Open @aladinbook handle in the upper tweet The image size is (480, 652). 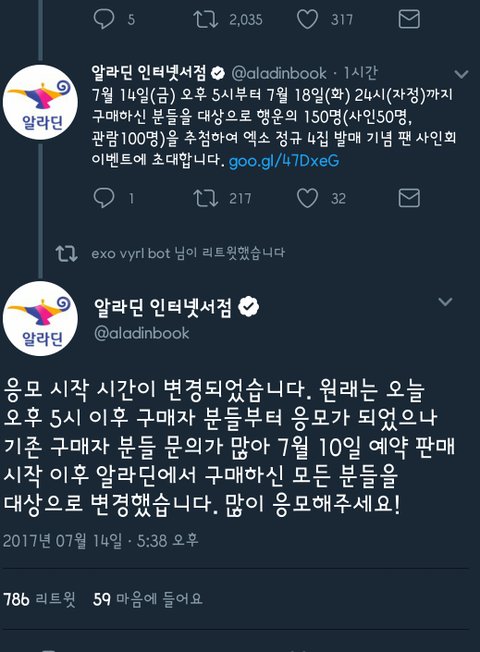click(279, 73)
